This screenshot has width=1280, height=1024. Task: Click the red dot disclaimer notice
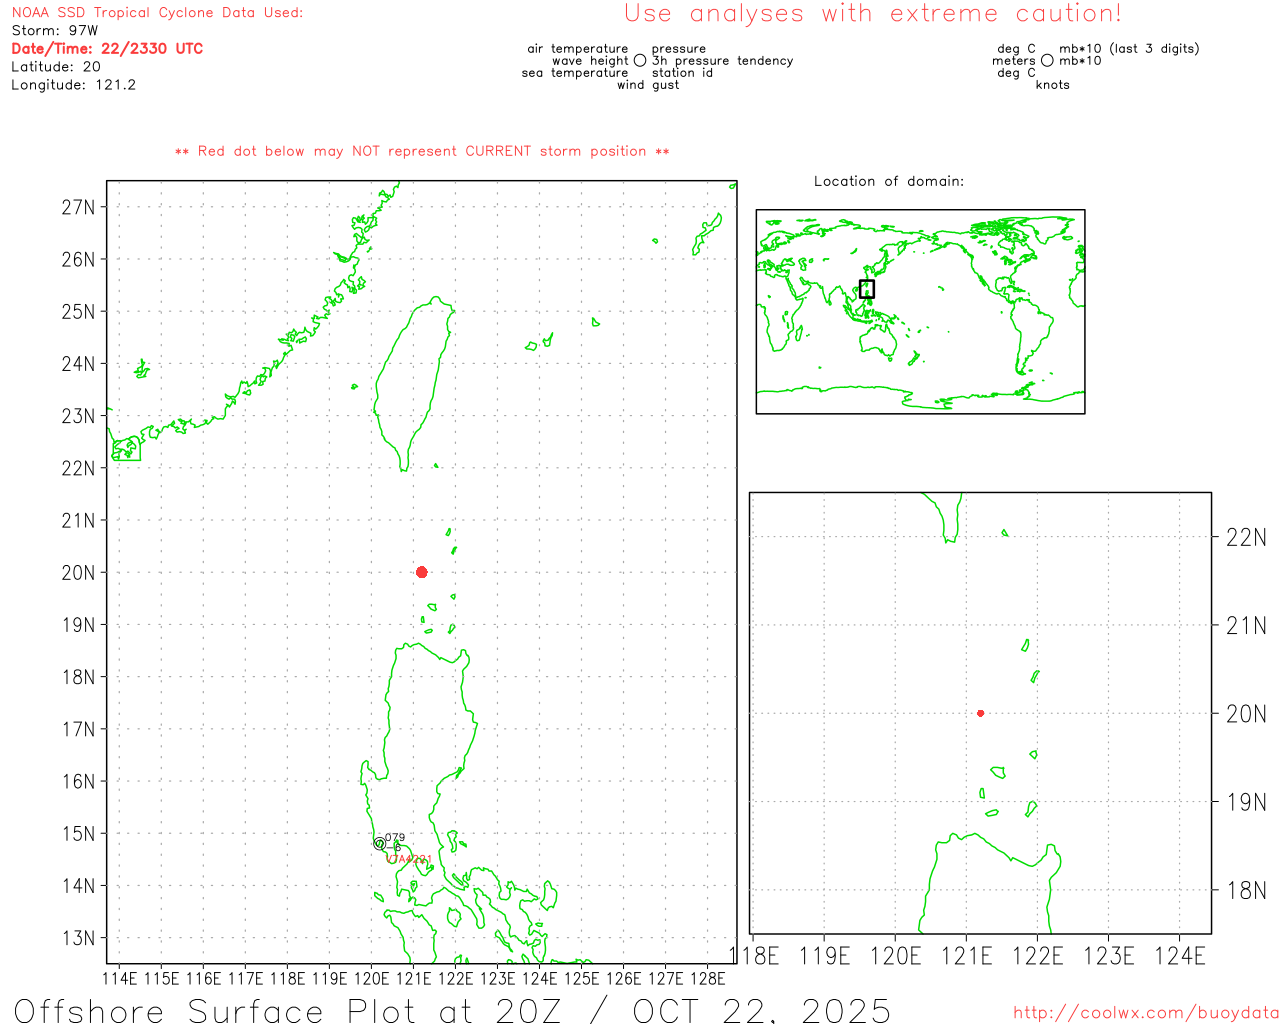(x=422, y=151)
